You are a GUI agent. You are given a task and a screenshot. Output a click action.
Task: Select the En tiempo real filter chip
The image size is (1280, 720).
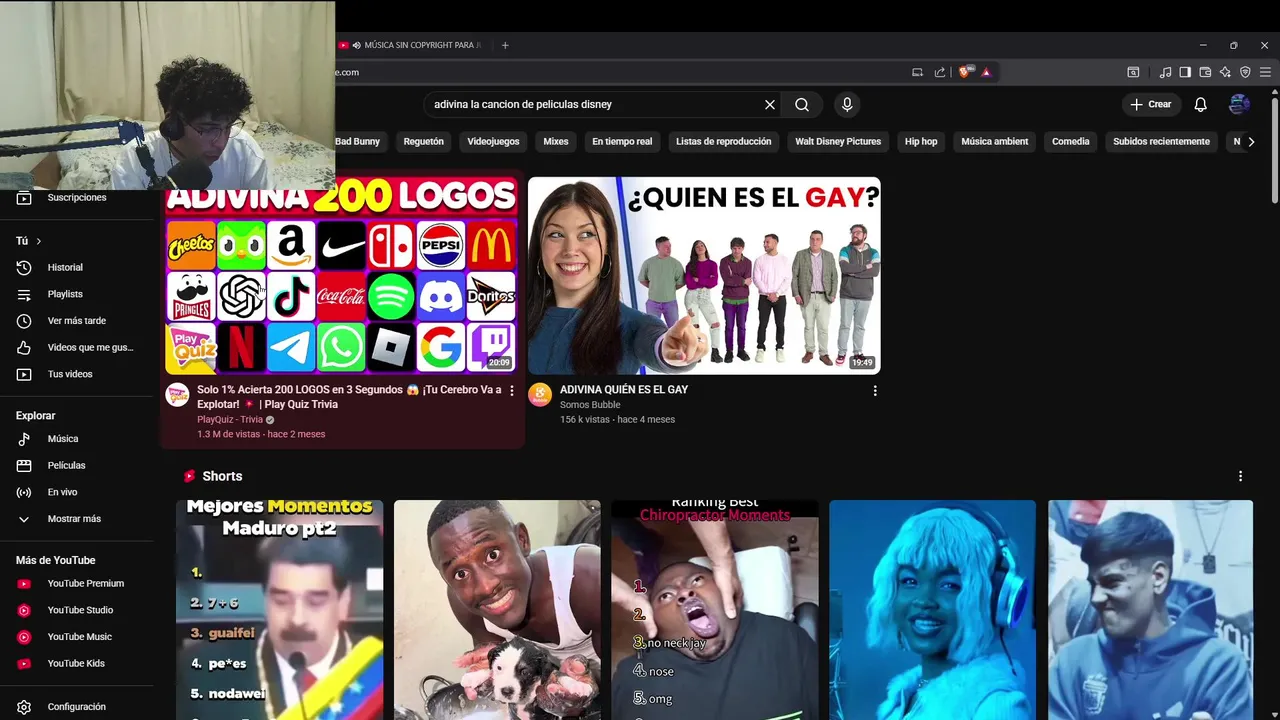point(622,142)
